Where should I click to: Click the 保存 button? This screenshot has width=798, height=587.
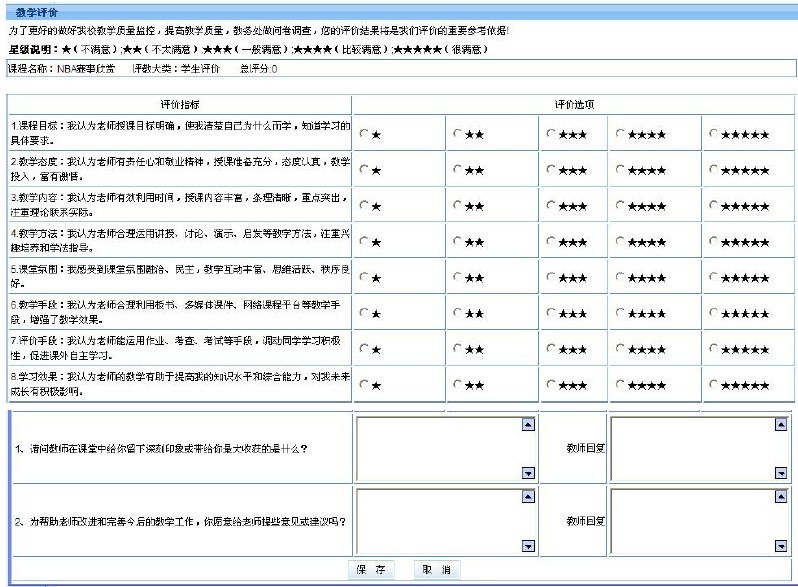(x=370, y=569)
